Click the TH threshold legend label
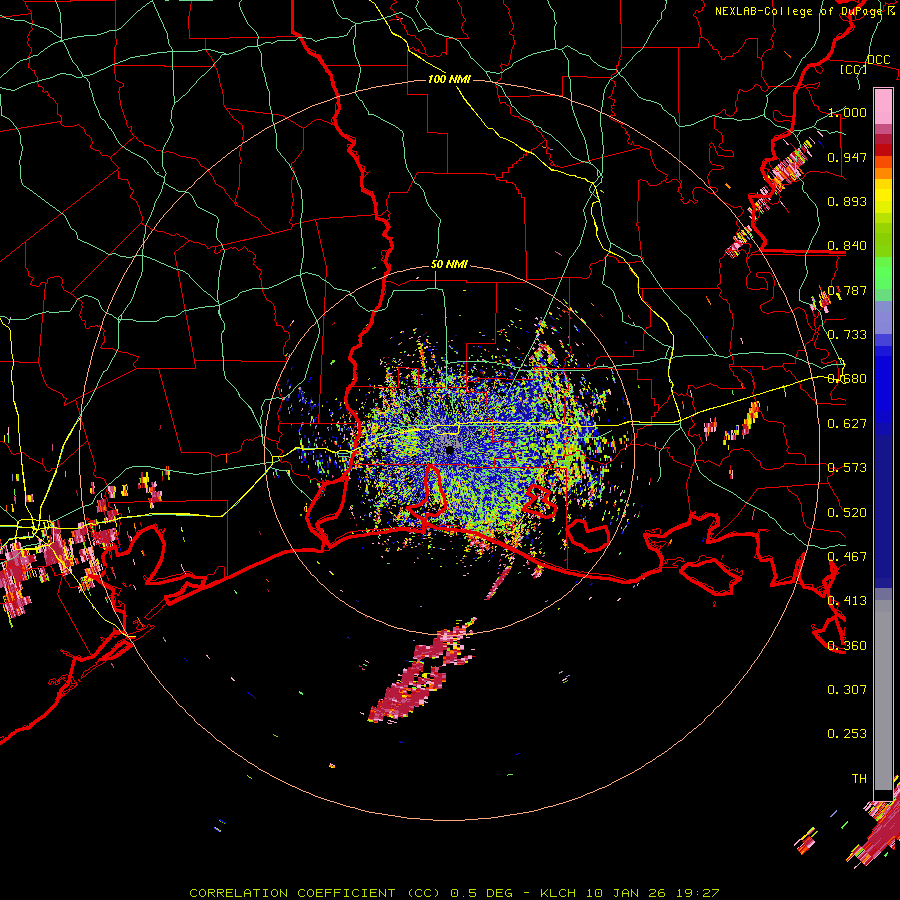The height and width of the screenshot is (900, 900). pos(859,779)
